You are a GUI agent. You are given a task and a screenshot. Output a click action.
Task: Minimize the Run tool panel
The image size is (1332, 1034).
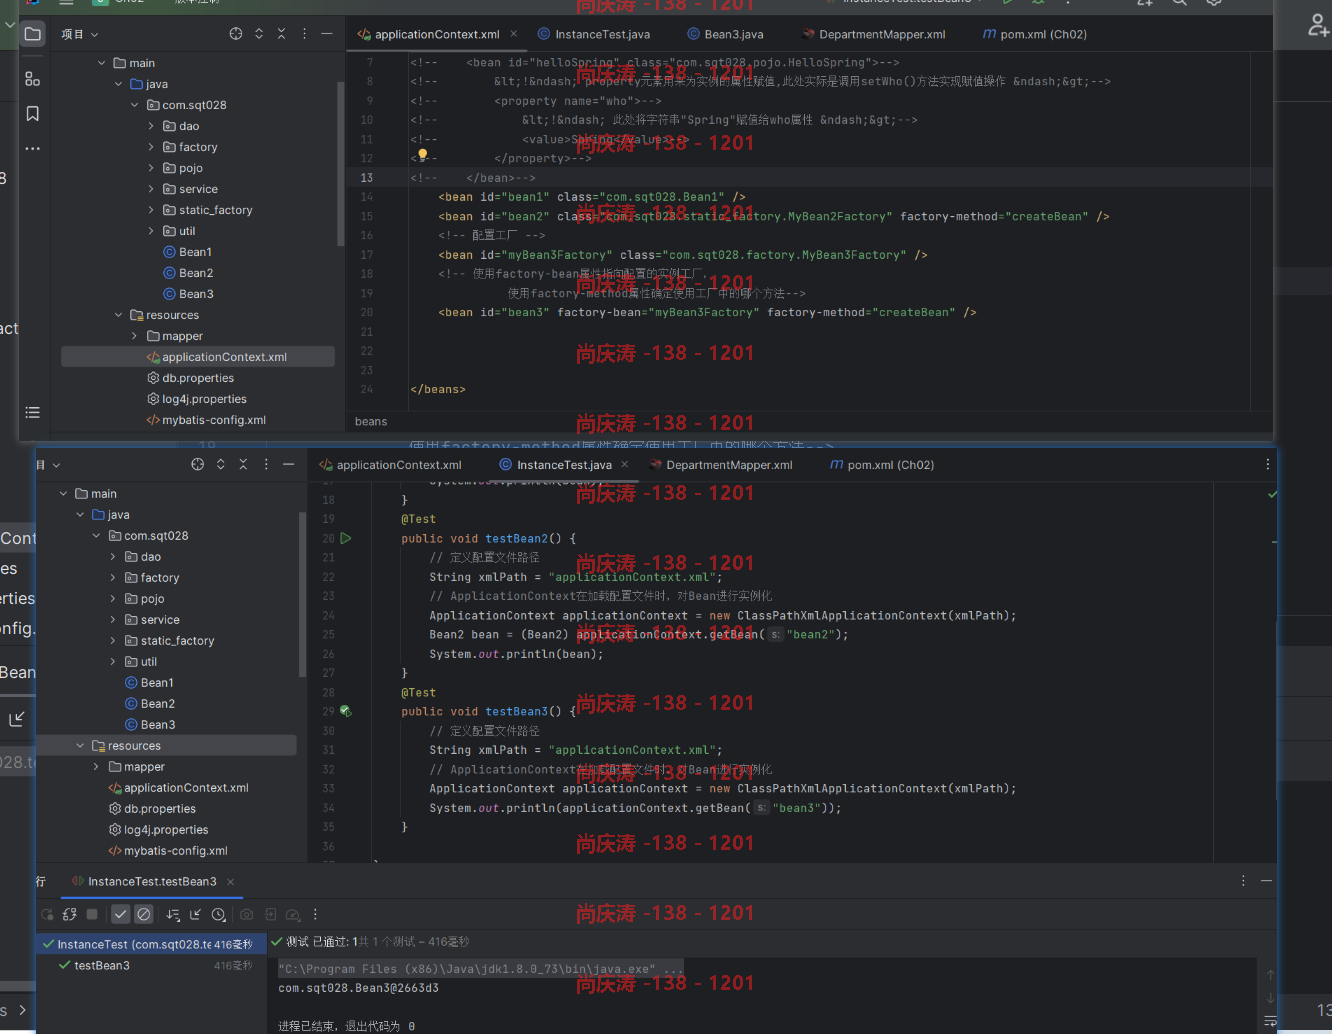(x=1266, y=881)
